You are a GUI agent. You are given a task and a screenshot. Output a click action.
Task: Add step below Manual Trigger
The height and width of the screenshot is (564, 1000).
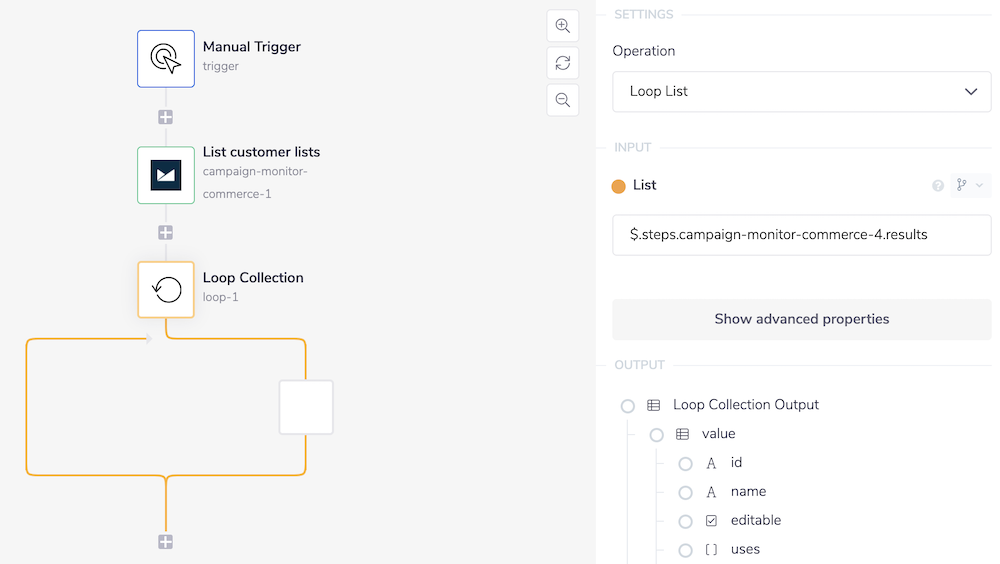click(166, 117)
